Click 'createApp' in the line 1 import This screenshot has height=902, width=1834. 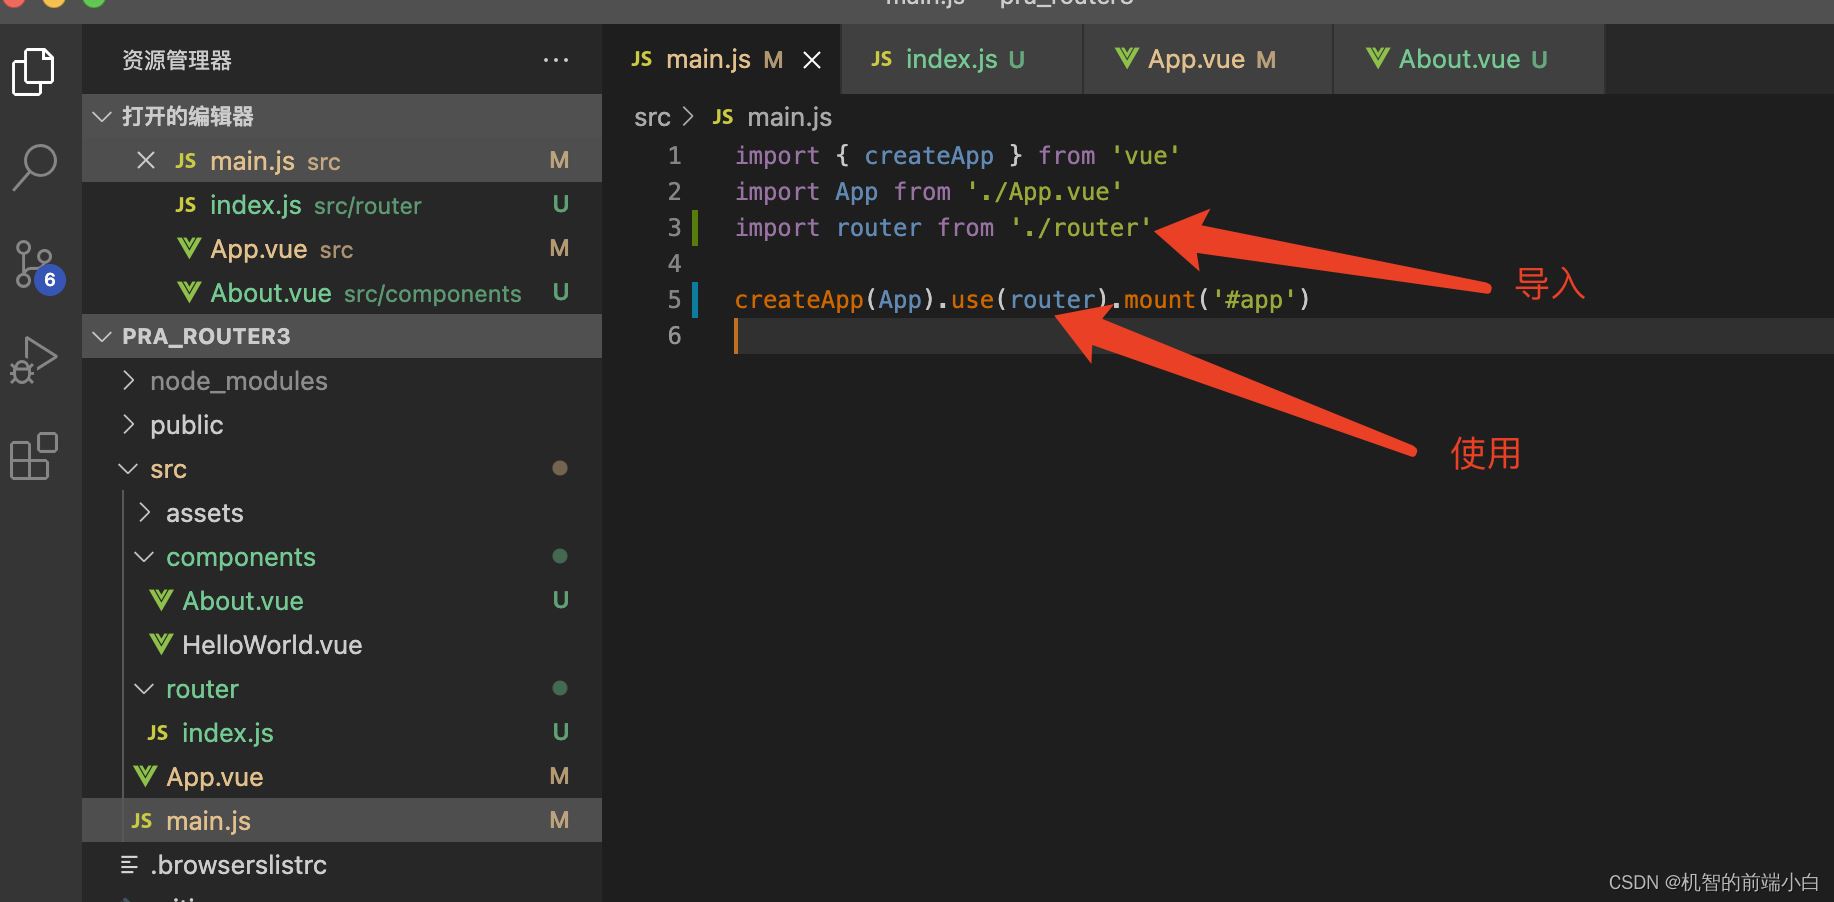(929, 155)
